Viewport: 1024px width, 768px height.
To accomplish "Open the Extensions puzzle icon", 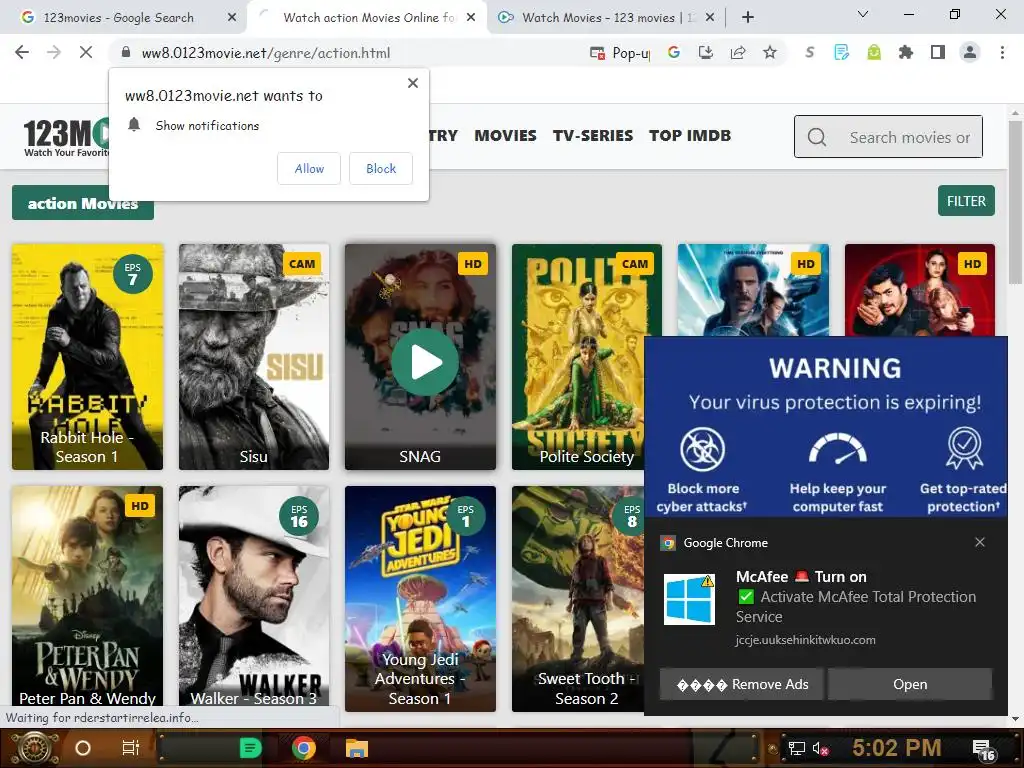I will [906, 52].
